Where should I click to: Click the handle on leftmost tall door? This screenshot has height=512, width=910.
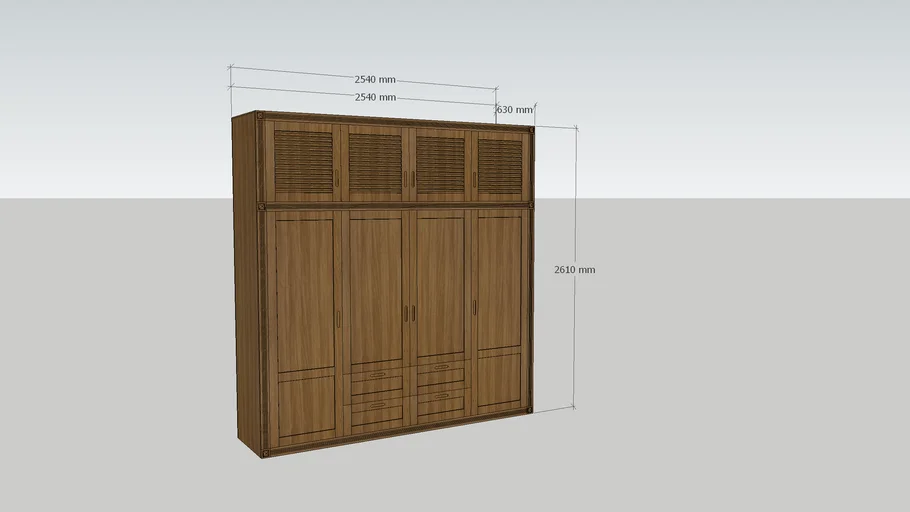tap(338, 318)
